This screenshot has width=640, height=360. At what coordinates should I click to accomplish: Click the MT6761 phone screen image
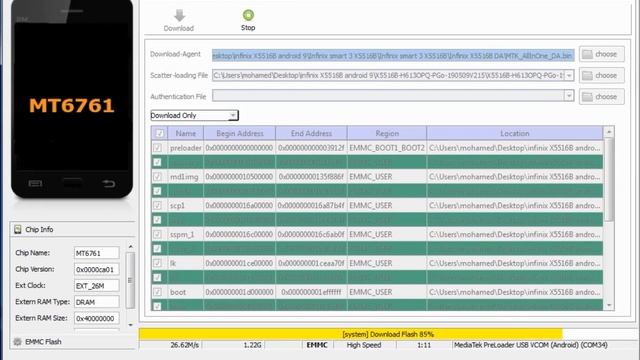click(x=72, y=96)
